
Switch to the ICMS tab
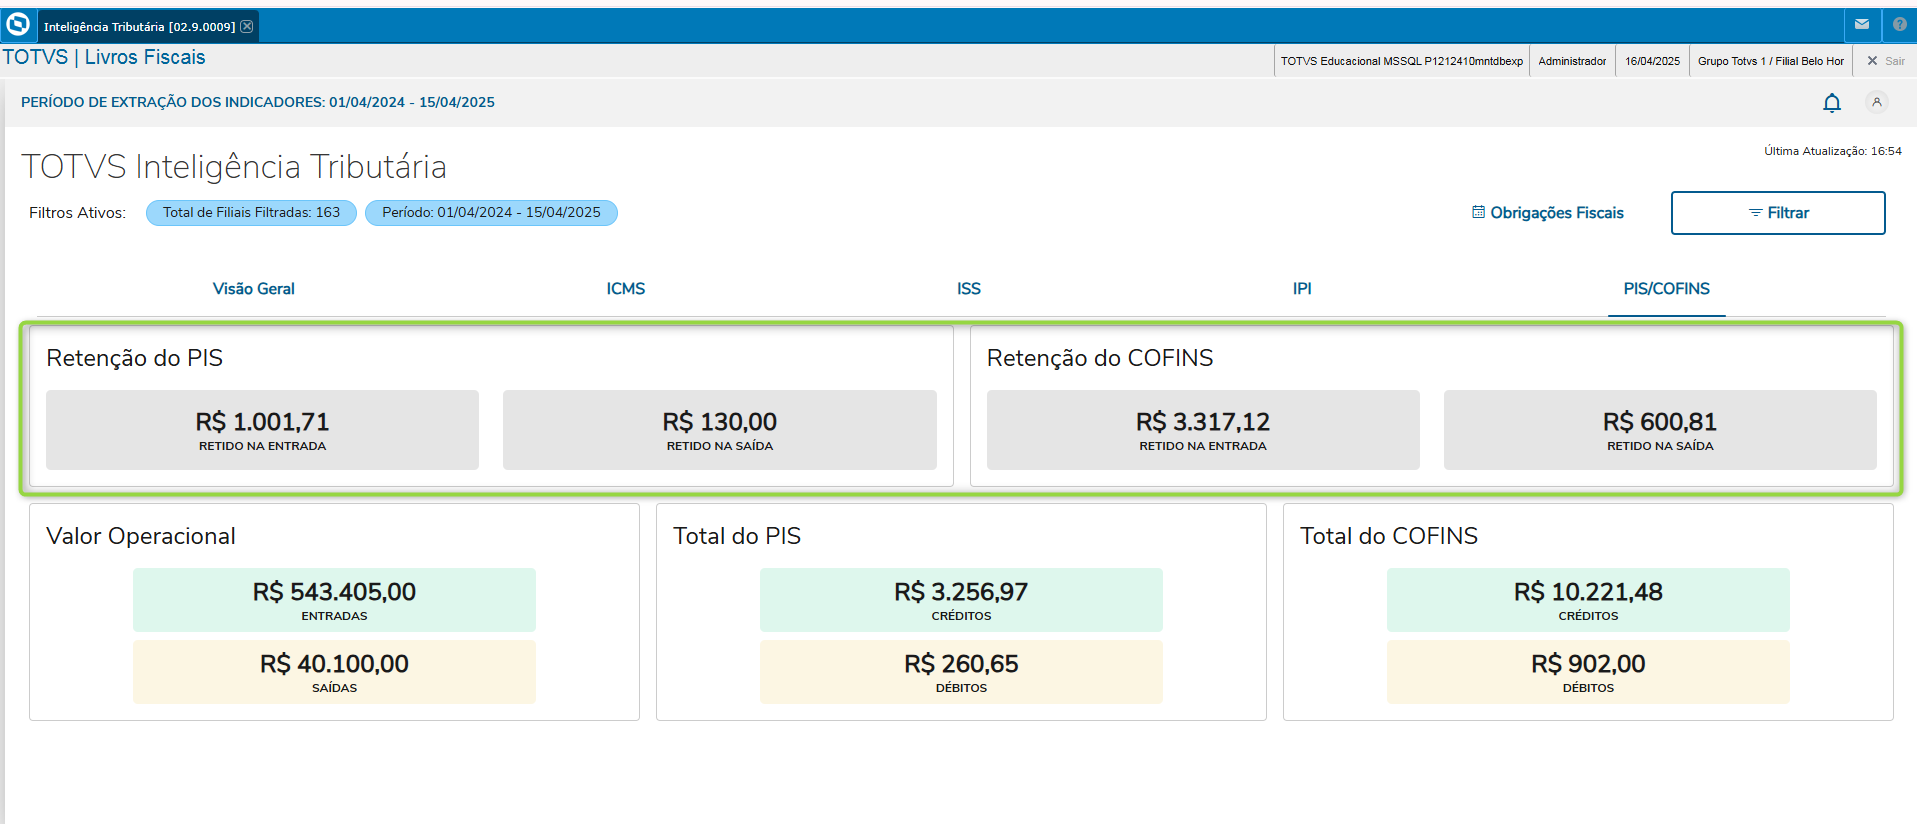click(x=626, y=289)
